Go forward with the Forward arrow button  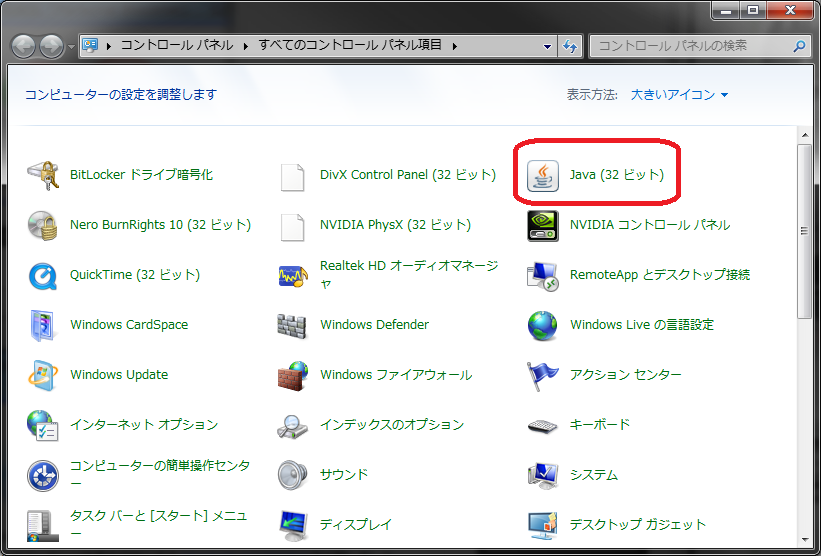52,47
